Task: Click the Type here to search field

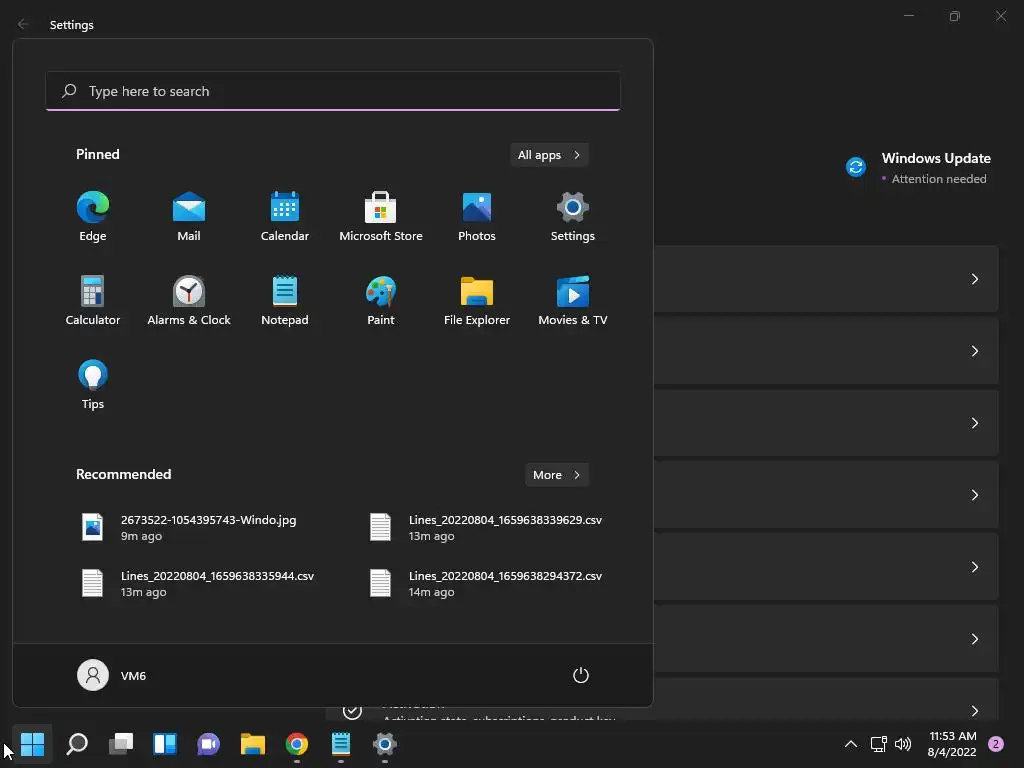Action: coord(333,91)
